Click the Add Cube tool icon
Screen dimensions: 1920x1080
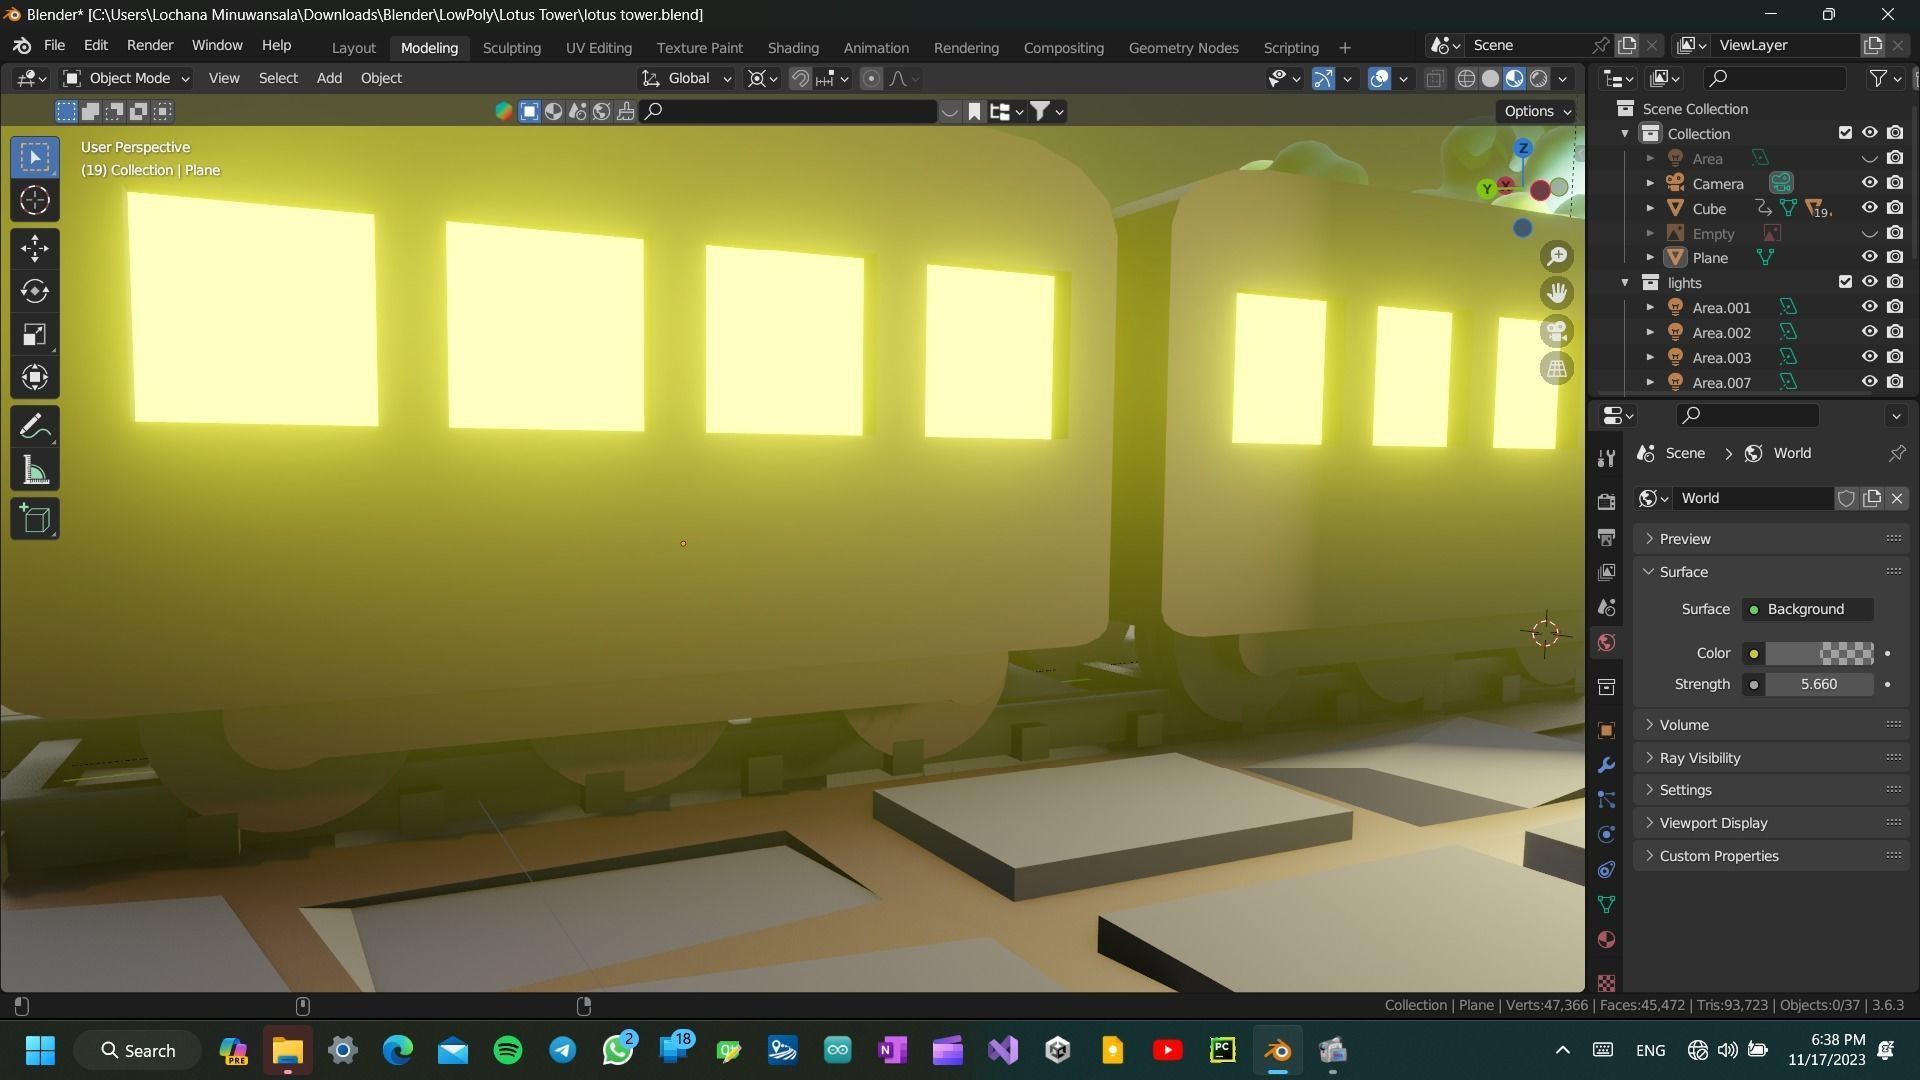point(35,519)
